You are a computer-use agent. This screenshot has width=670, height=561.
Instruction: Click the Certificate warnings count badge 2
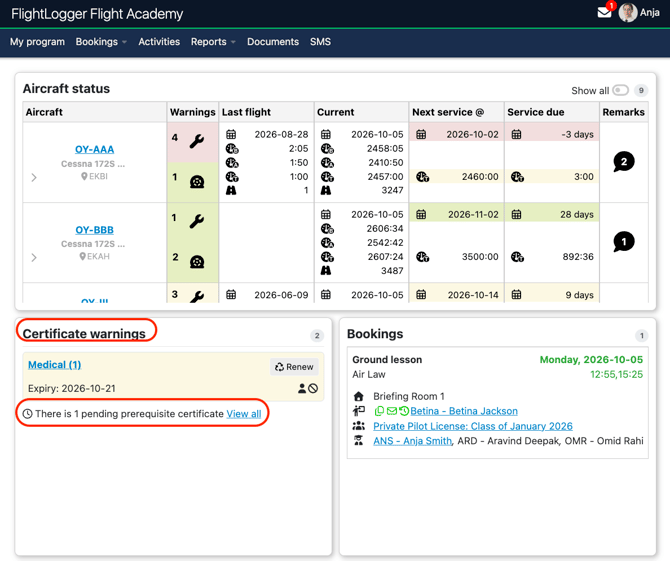point(317,335)
